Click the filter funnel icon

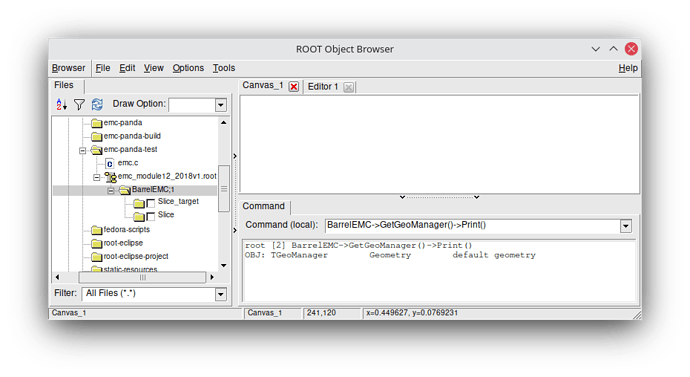point(79,104)
